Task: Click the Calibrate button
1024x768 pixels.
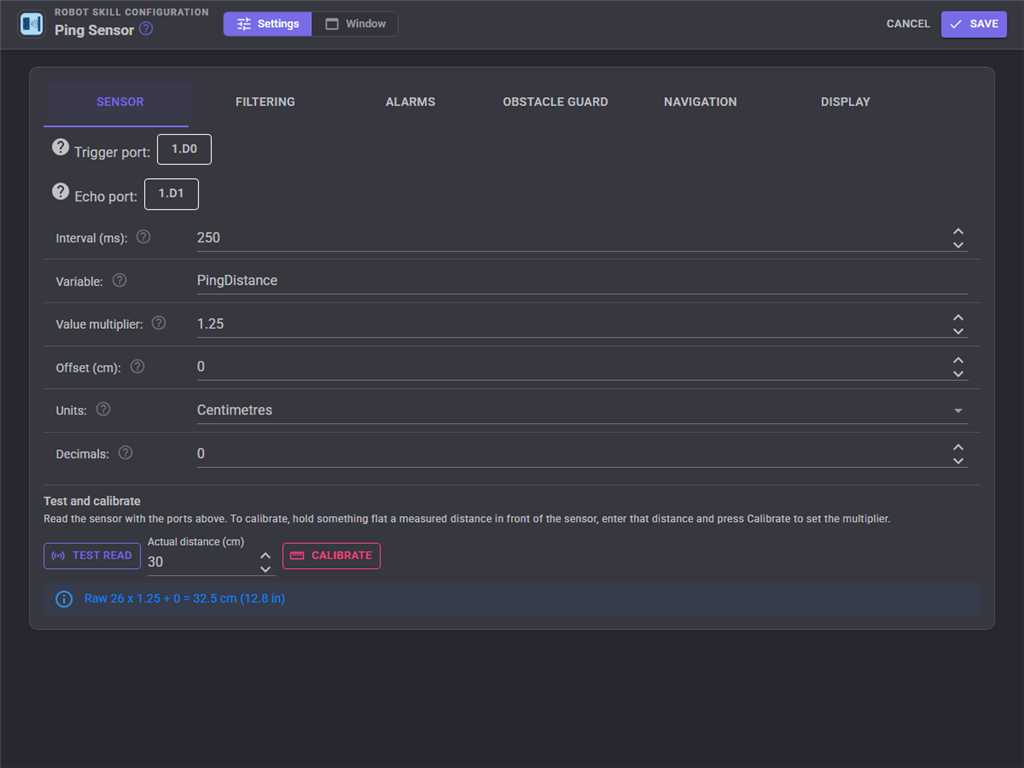Action: tap(331, 556)
